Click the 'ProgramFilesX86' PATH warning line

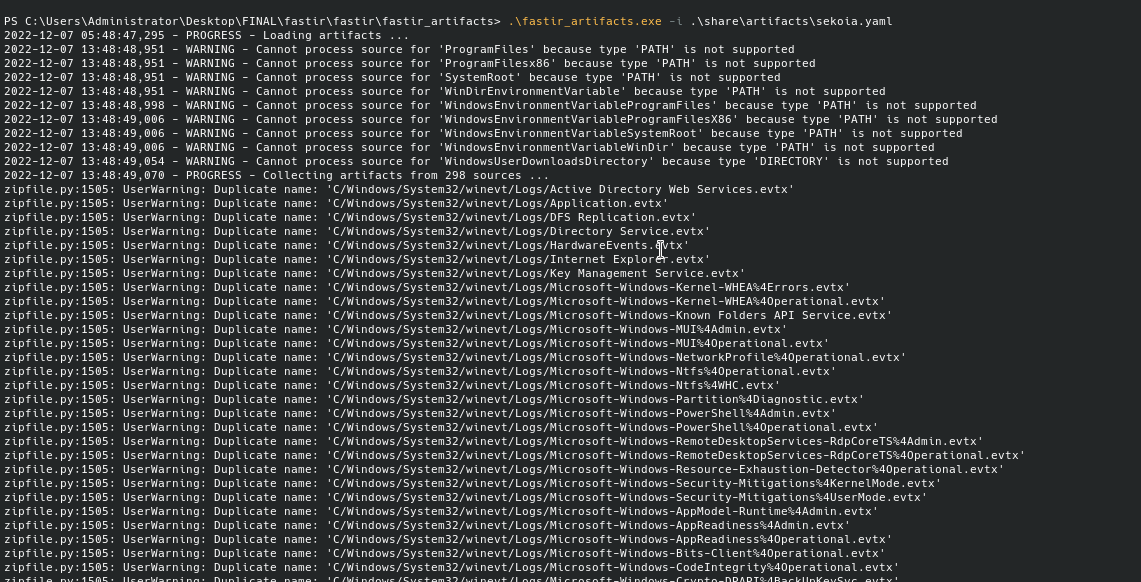pyautogui.click(x=409, y=63)
